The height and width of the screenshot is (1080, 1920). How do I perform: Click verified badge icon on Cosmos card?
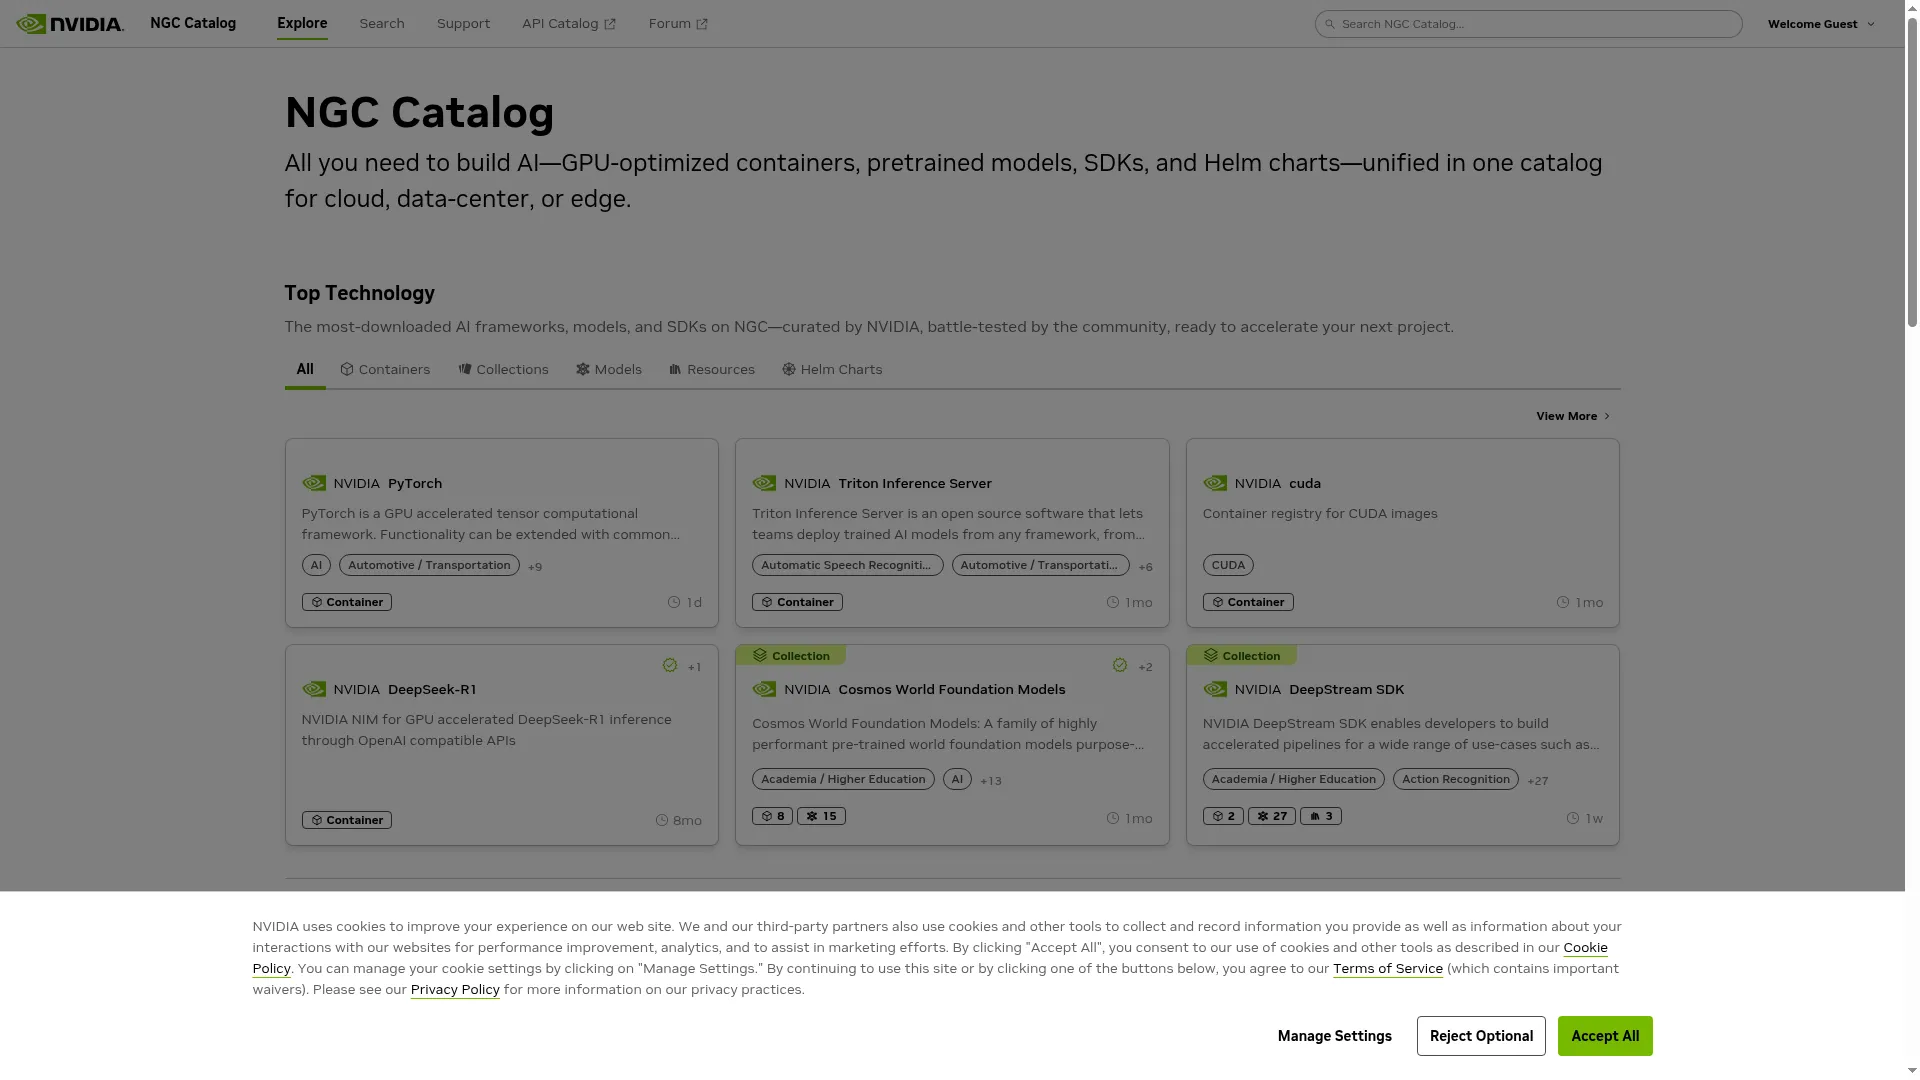point(1120,666)
